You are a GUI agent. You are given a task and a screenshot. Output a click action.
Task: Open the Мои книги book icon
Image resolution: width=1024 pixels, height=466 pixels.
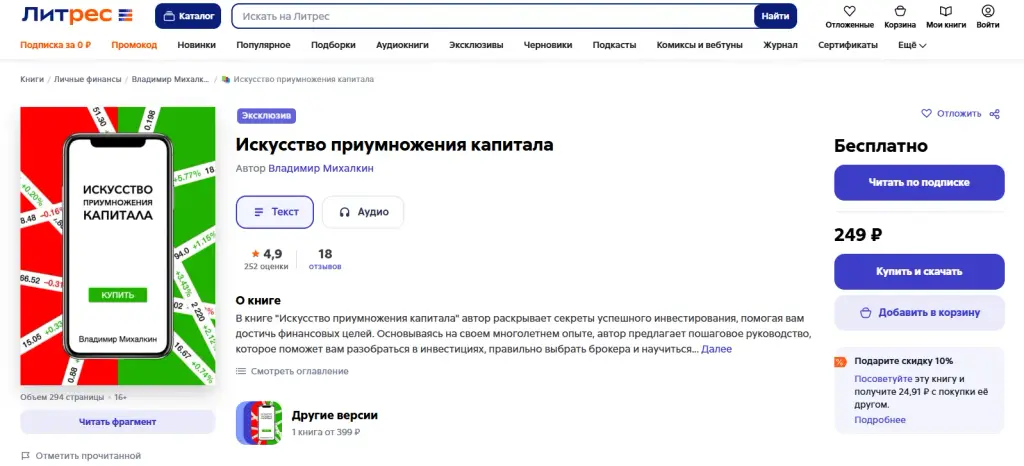point(946,11)
